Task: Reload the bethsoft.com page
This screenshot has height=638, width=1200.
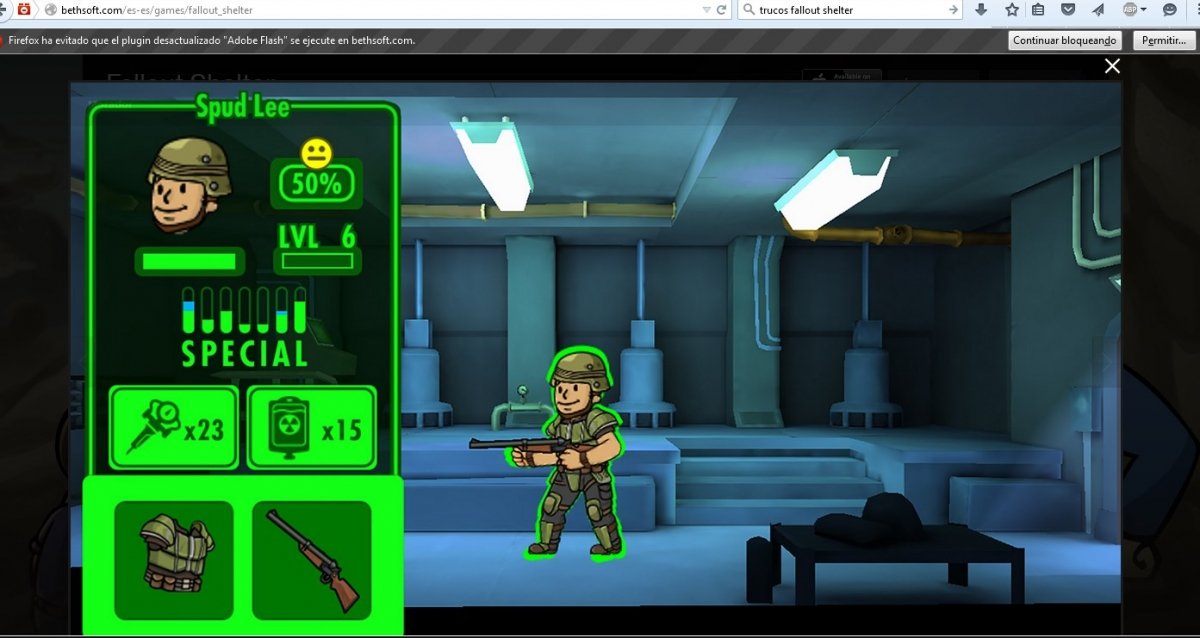Action: [721, 10]
